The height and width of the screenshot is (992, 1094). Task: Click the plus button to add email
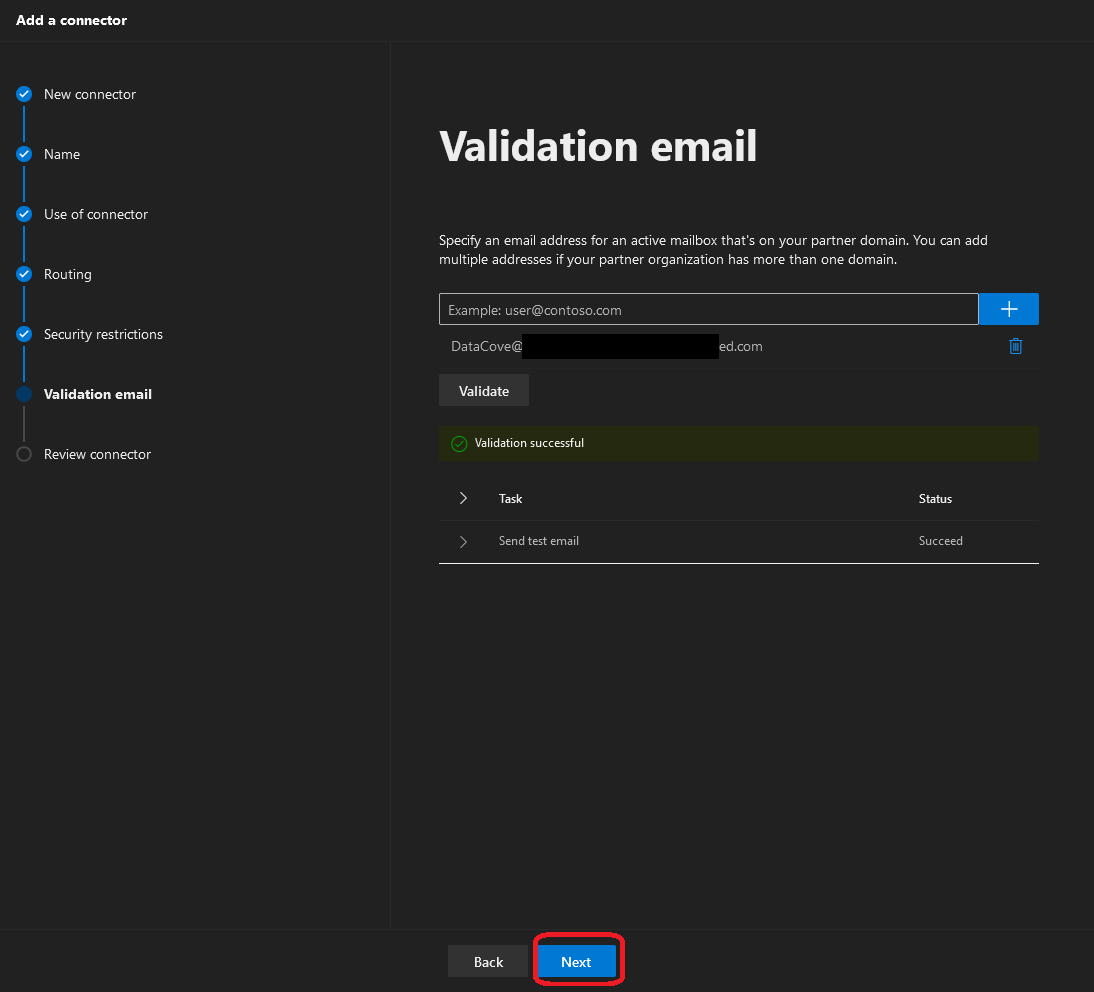[1008, 310]
